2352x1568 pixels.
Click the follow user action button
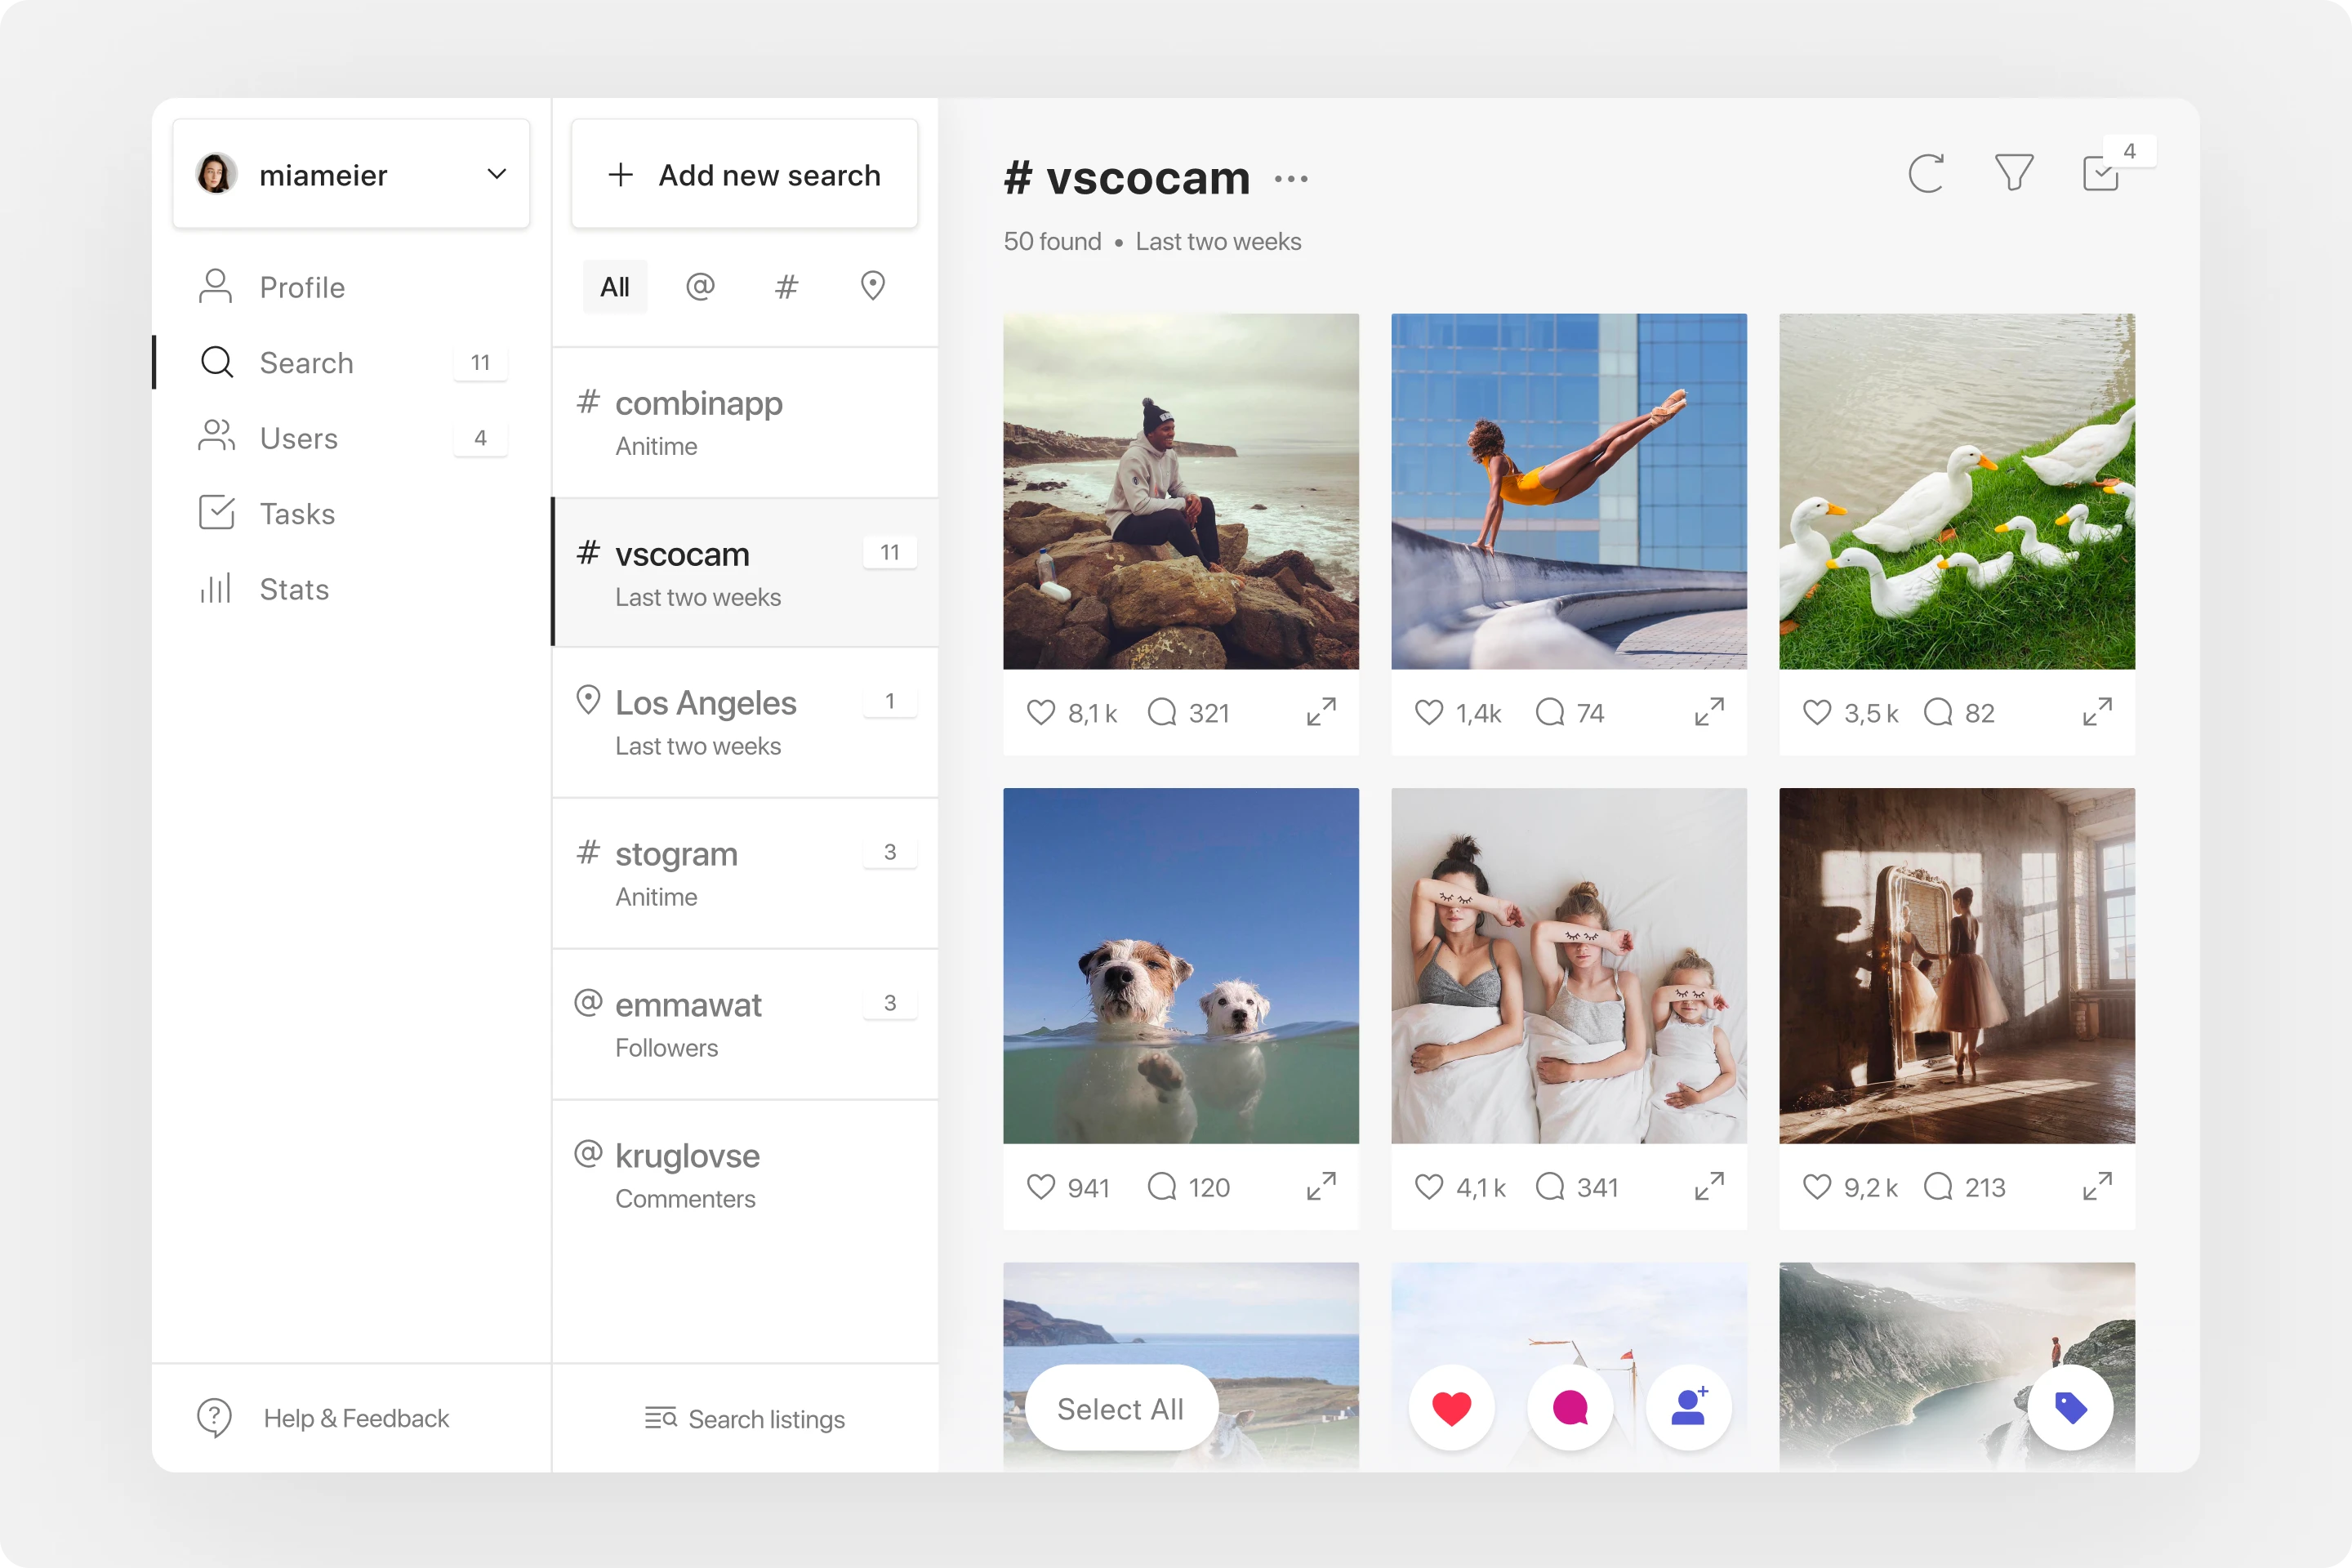point(1689,1408)
